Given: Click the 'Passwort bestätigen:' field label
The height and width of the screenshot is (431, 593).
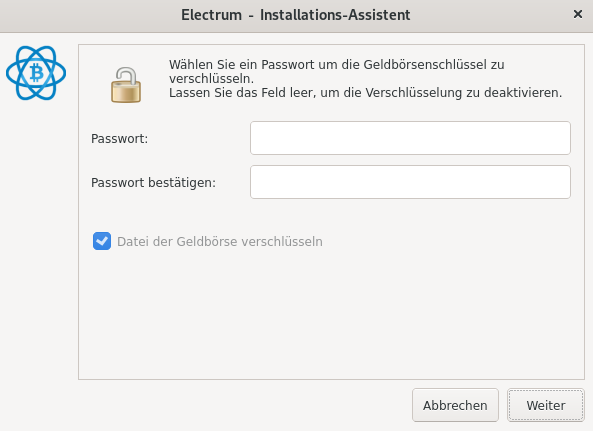Looking at the screenshot, I should pyautogui.click(x=153, y=183).
